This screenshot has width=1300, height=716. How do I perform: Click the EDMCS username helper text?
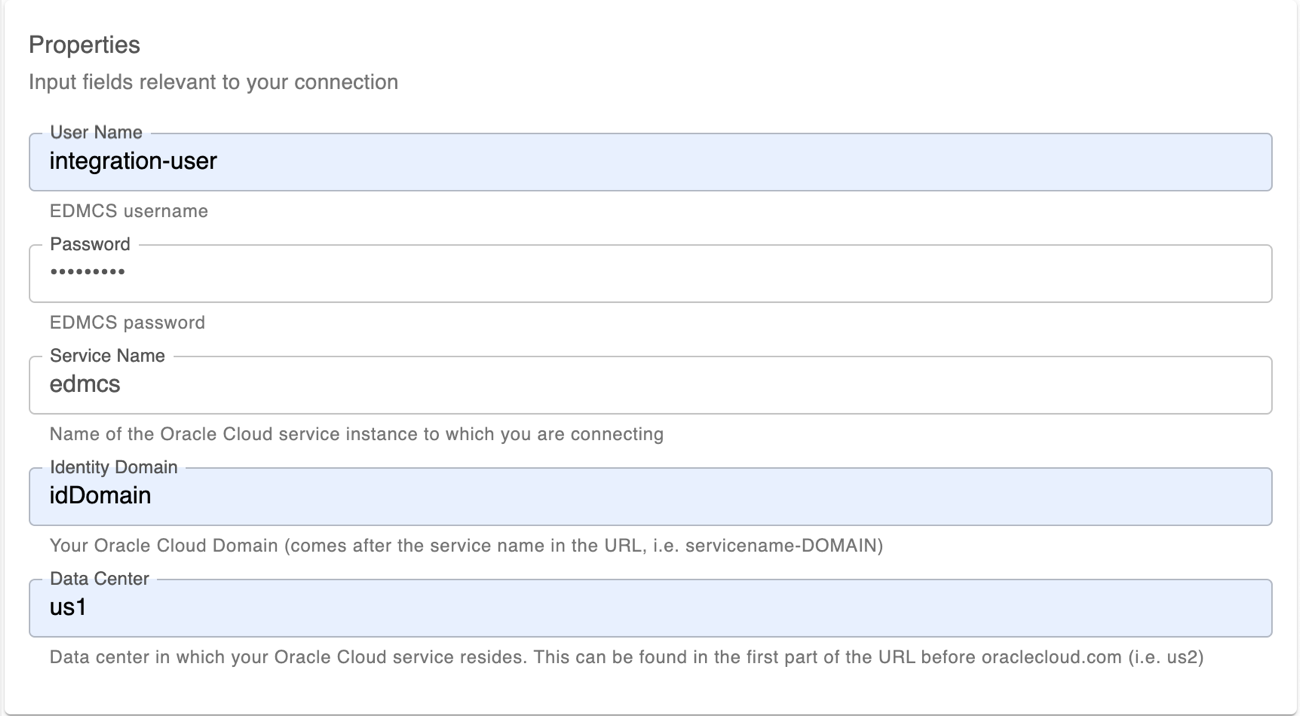128,211
